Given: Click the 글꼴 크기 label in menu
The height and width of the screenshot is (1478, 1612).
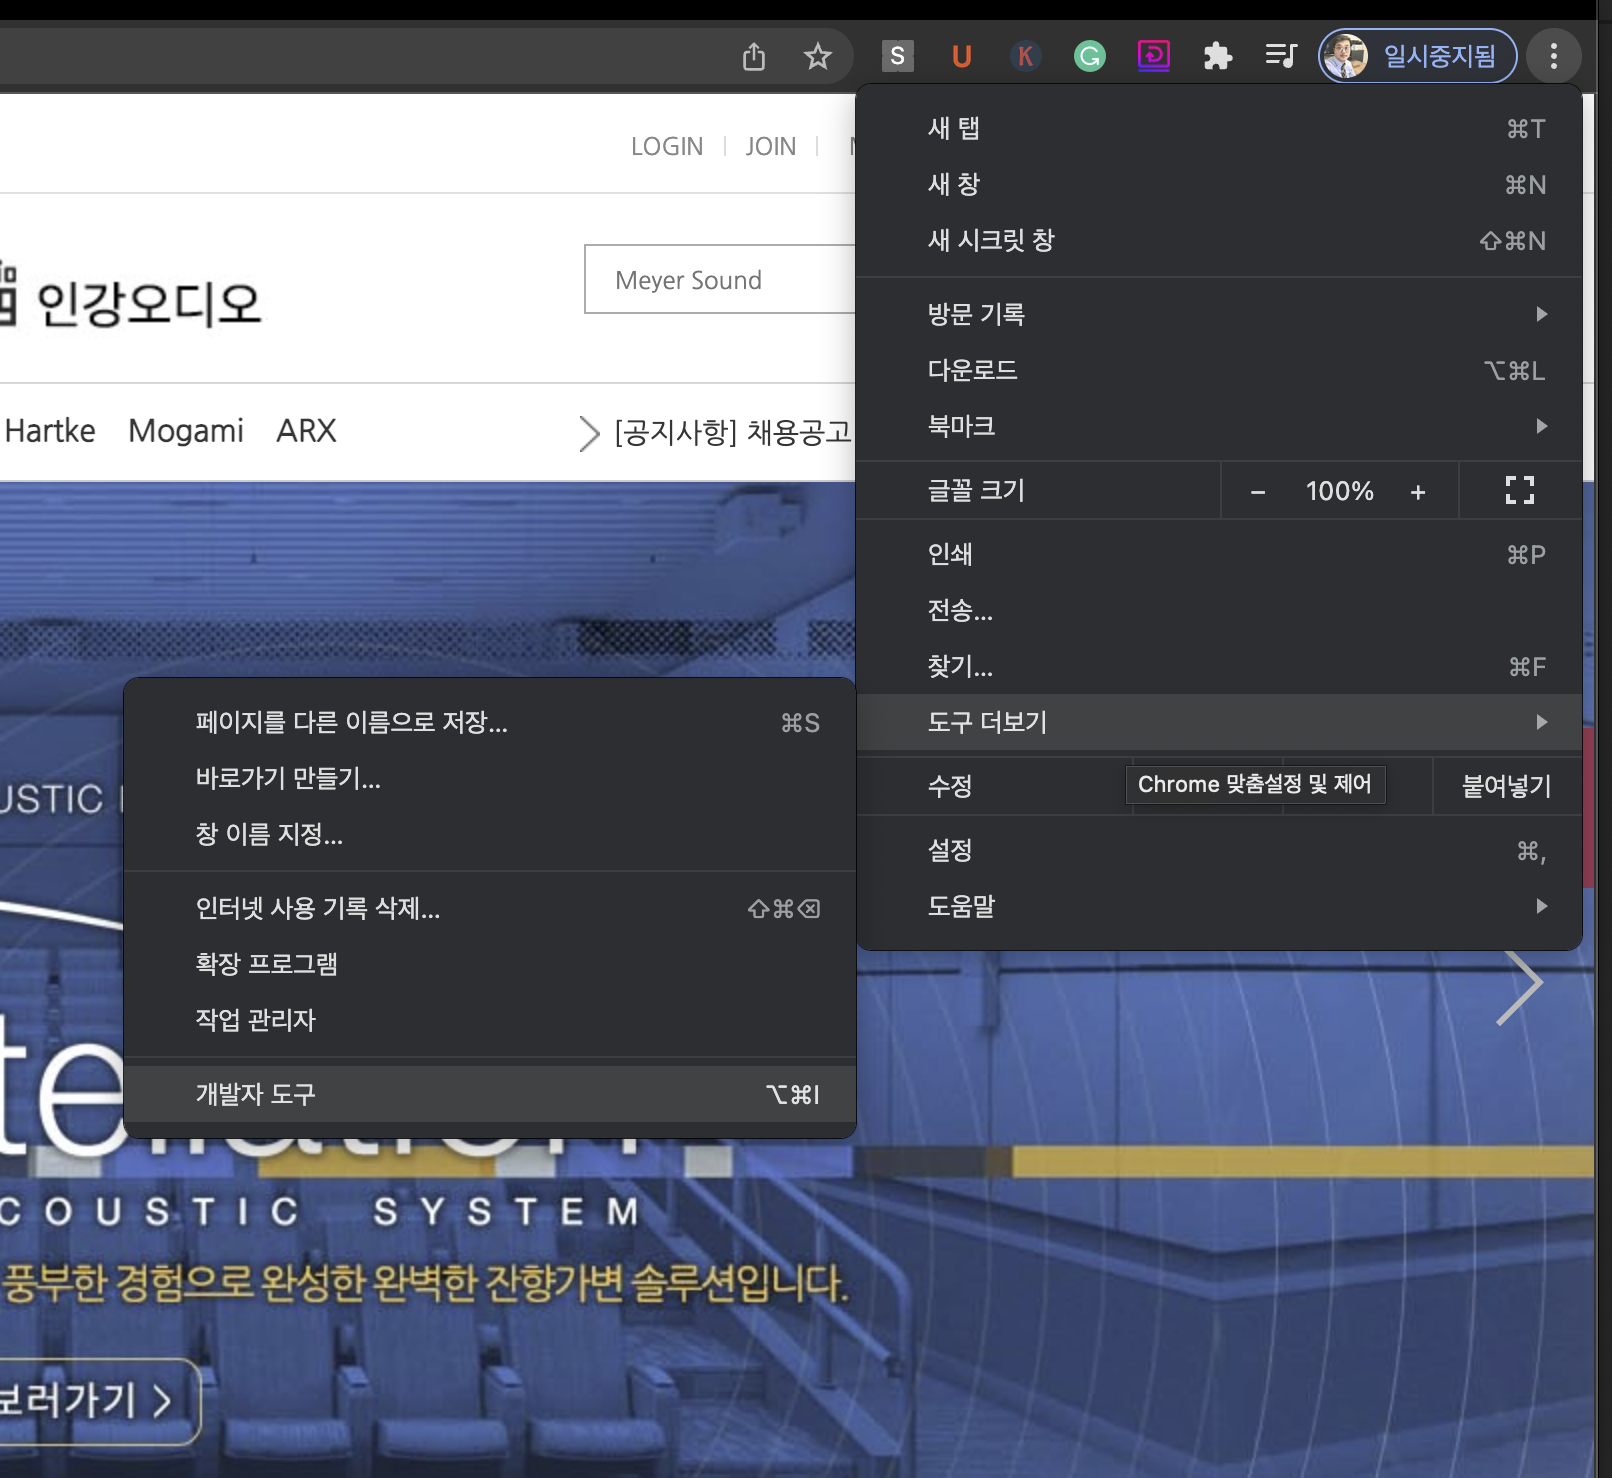Looking at the screenshot, I should click(976, 490).
